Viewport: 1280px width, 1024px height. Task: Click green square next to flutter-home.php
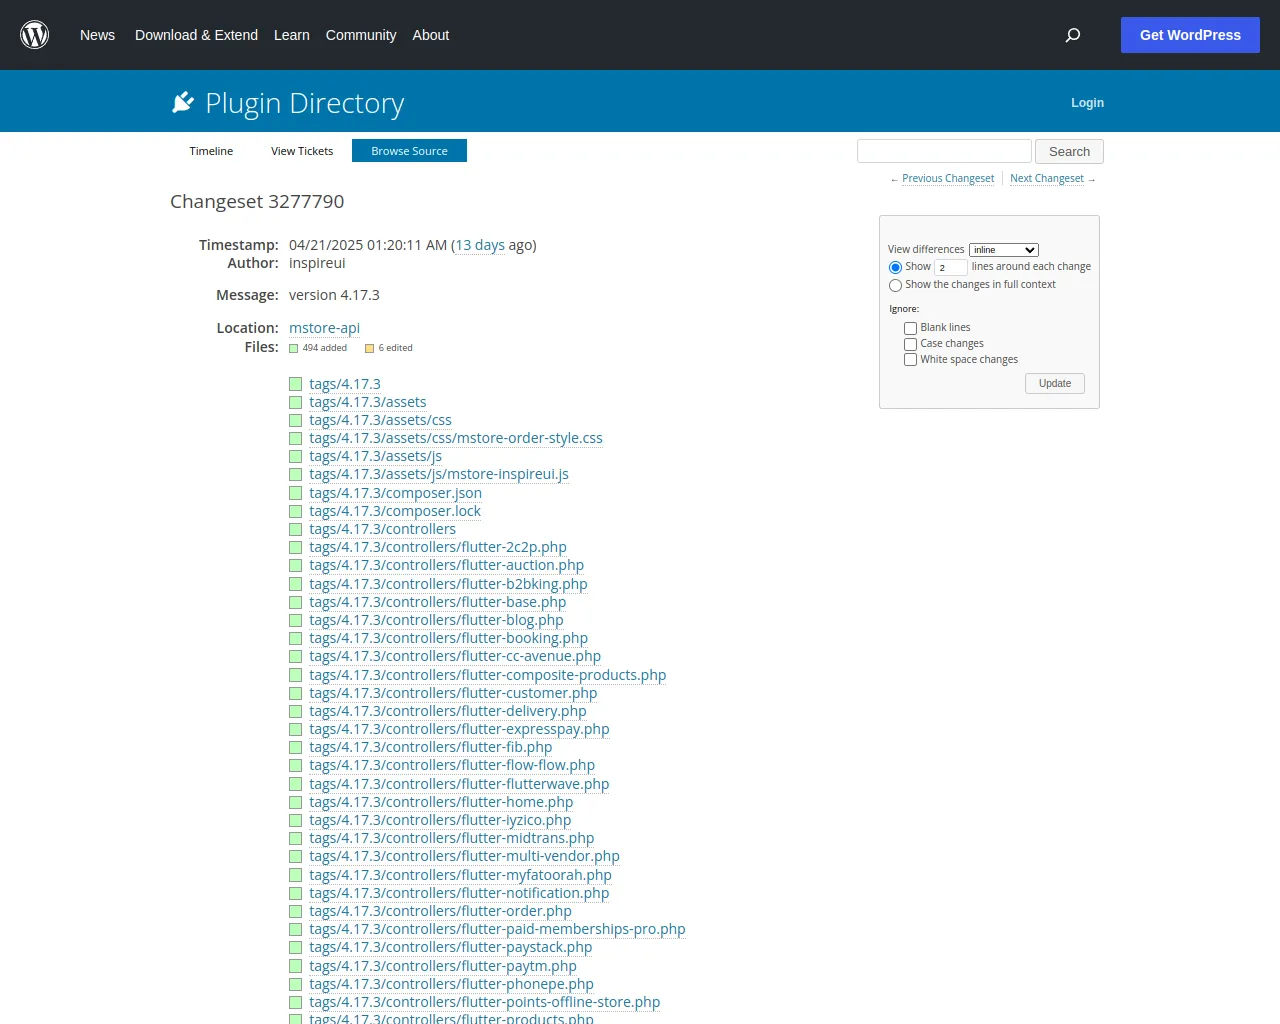[x=295, y=802]
